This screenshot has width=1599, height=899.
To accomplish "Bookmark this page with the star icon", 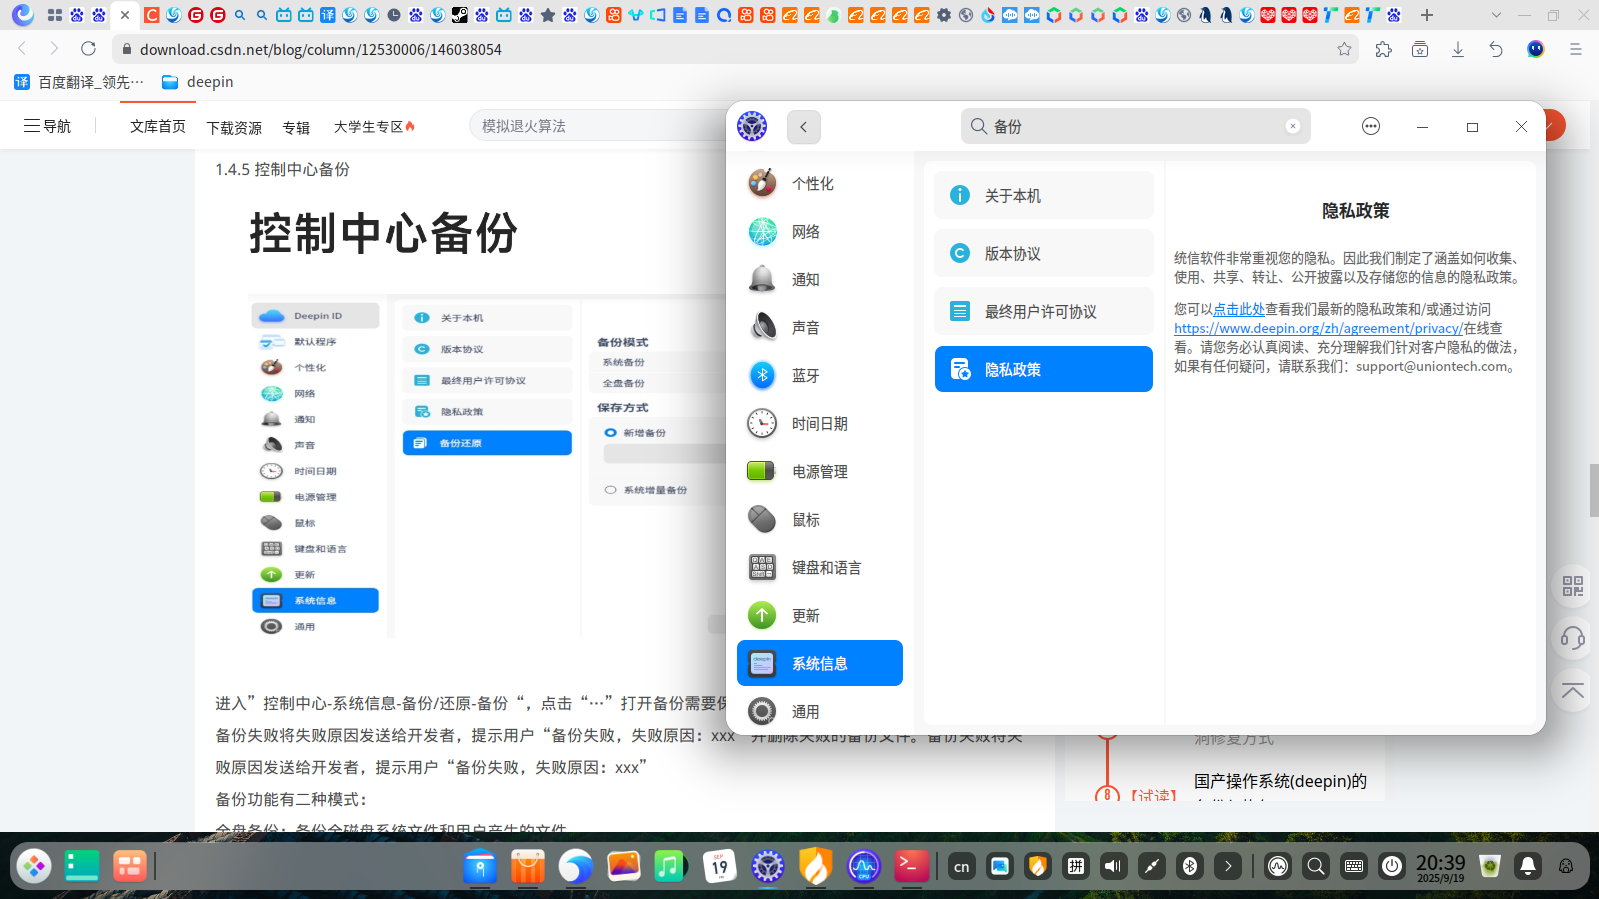I will 1344,49.
